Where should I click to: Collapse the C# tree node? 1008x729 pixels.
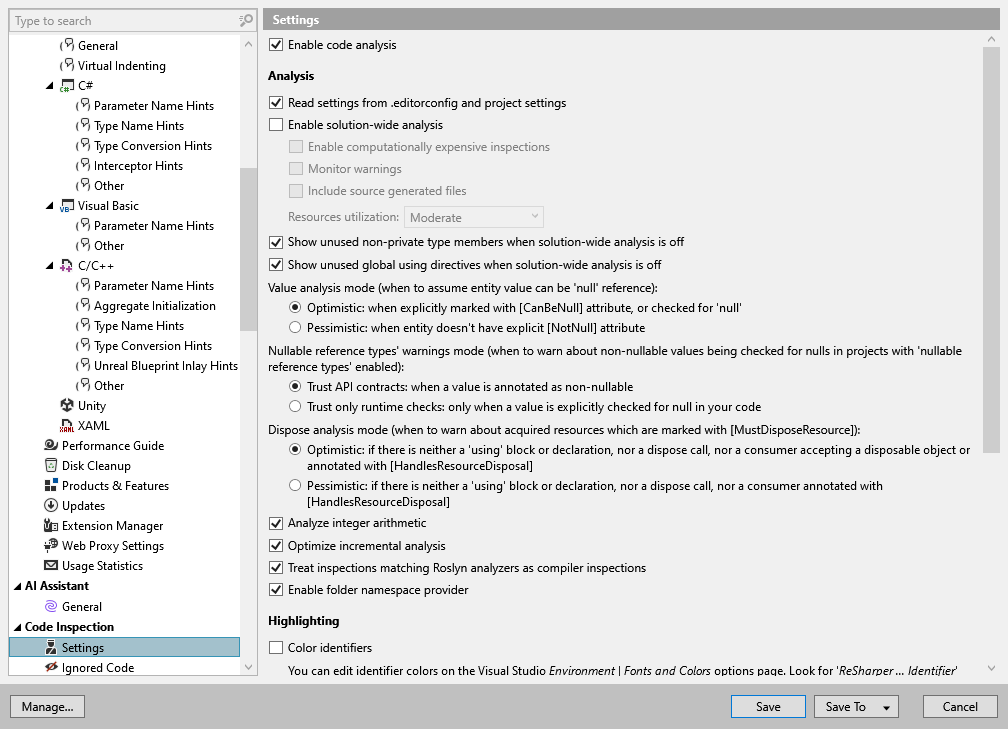[50, 85]
